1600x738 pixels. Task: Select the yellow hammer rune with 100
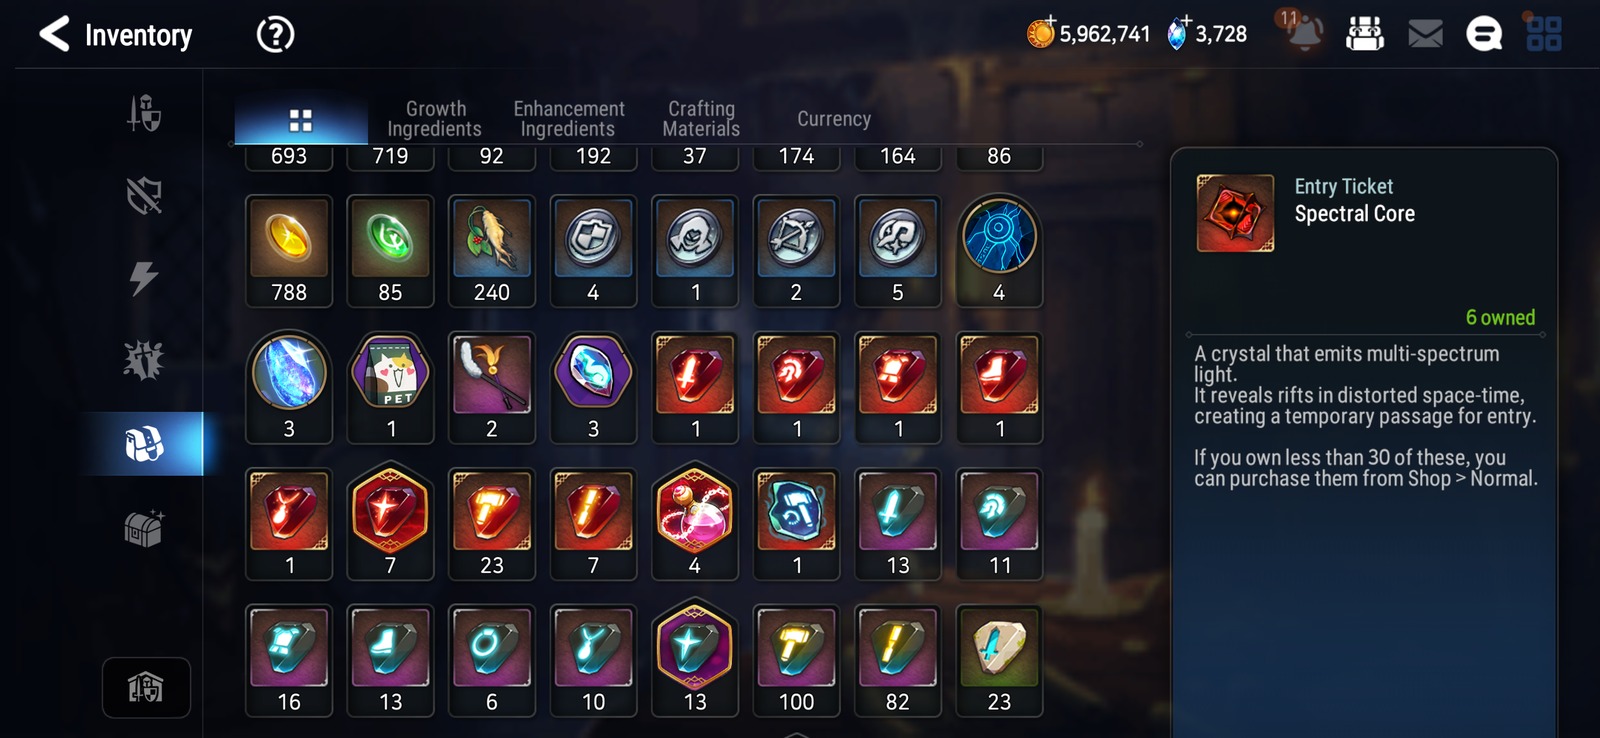(796, 660)
